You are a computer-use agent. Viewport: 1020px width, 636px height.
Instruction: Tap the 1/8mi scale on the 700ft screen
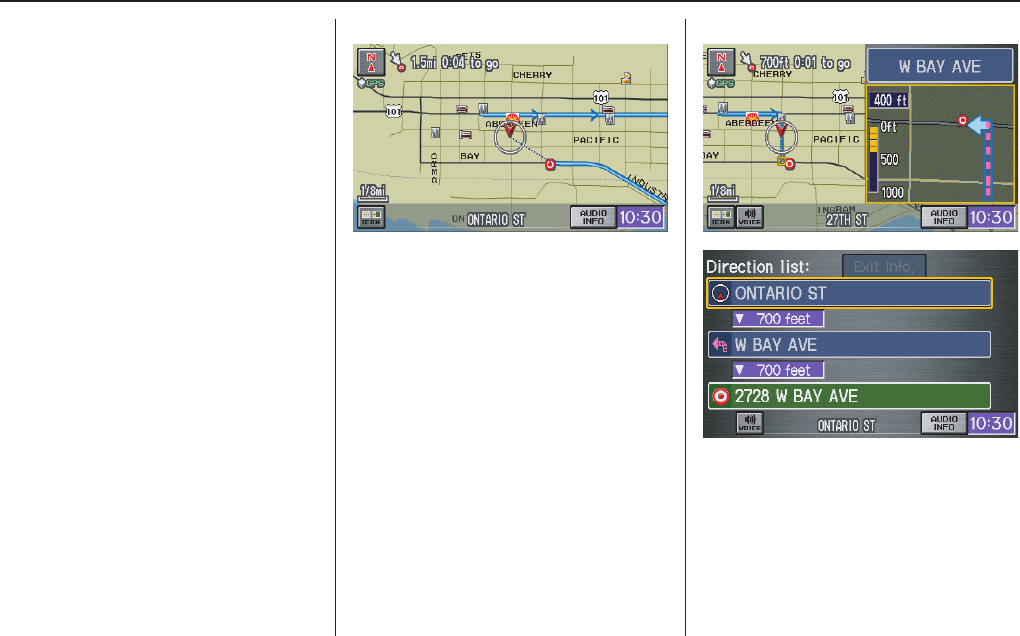click(x=723, y=192)
